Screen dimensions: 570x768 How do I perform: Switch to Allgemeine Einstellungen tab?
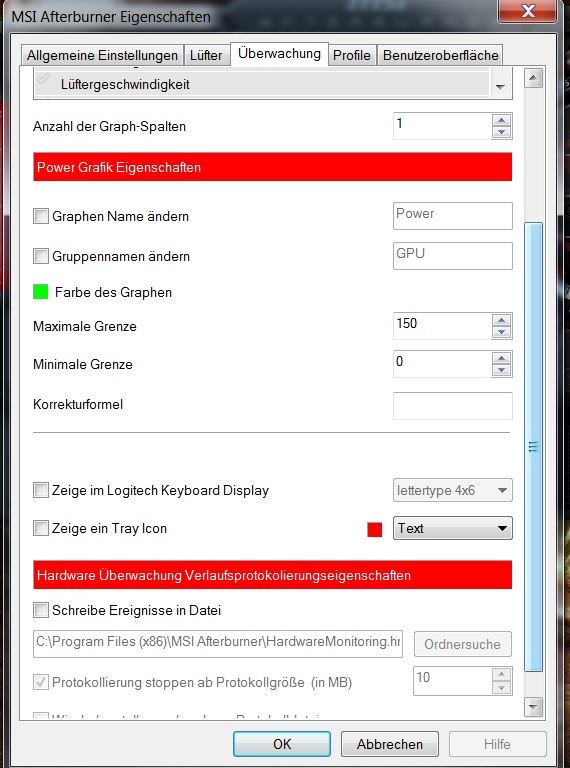tap(102, 55)
